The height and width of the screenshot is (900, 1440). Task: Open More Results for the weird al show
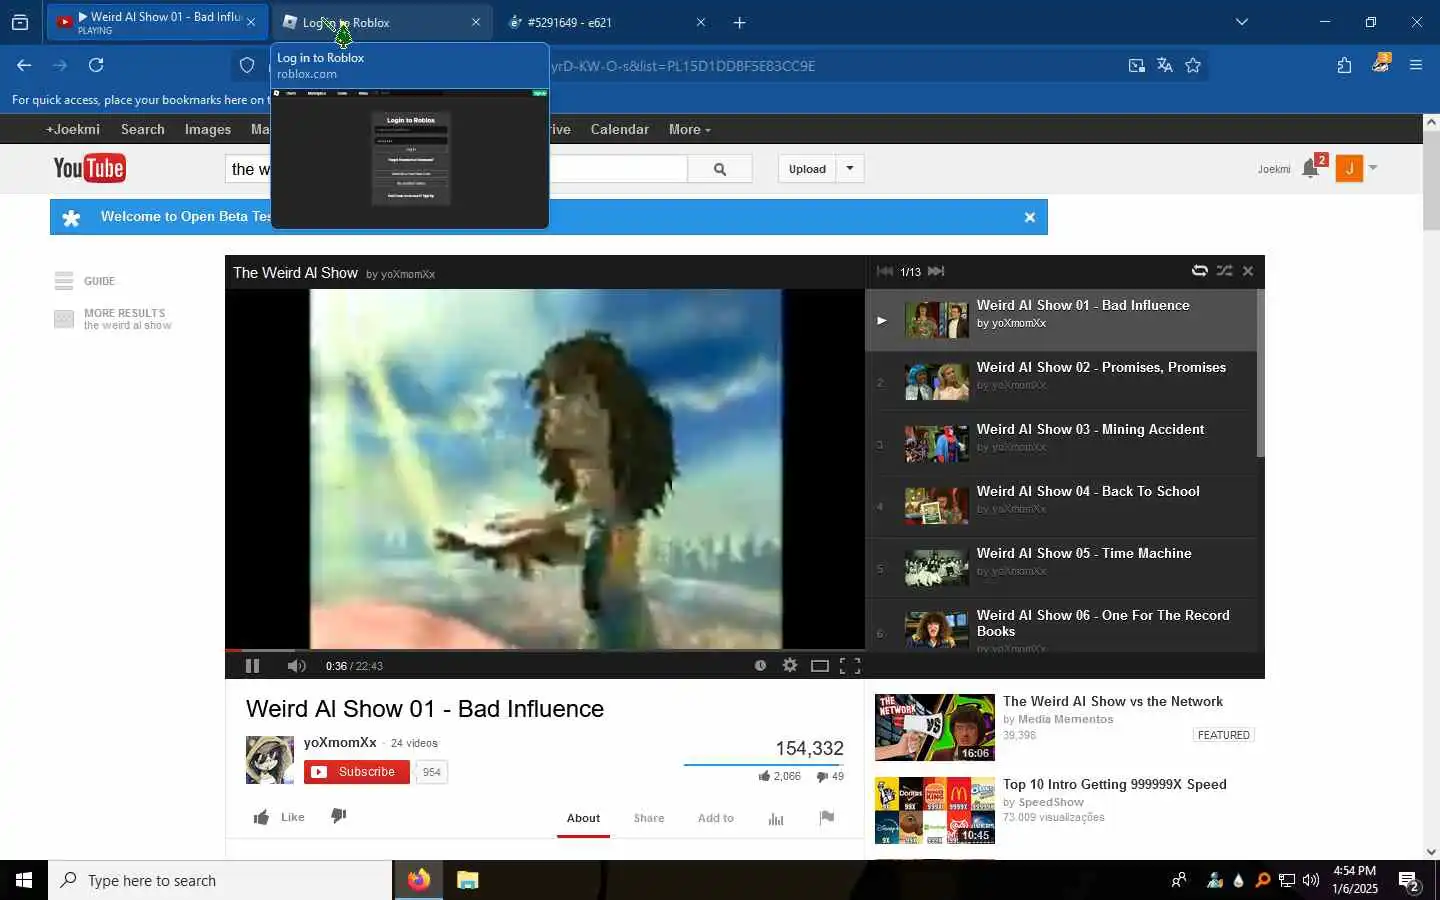click(113, 319)
